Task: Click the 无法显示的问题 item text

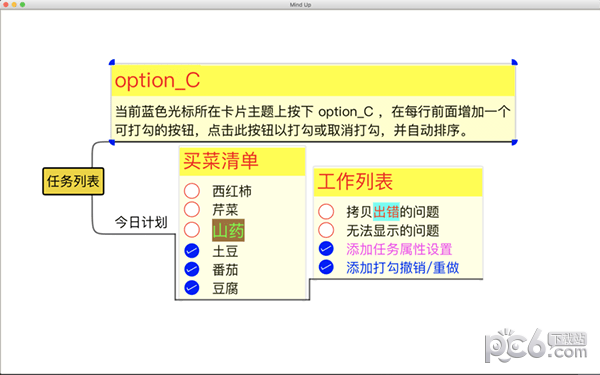Action: pos(393,230)
